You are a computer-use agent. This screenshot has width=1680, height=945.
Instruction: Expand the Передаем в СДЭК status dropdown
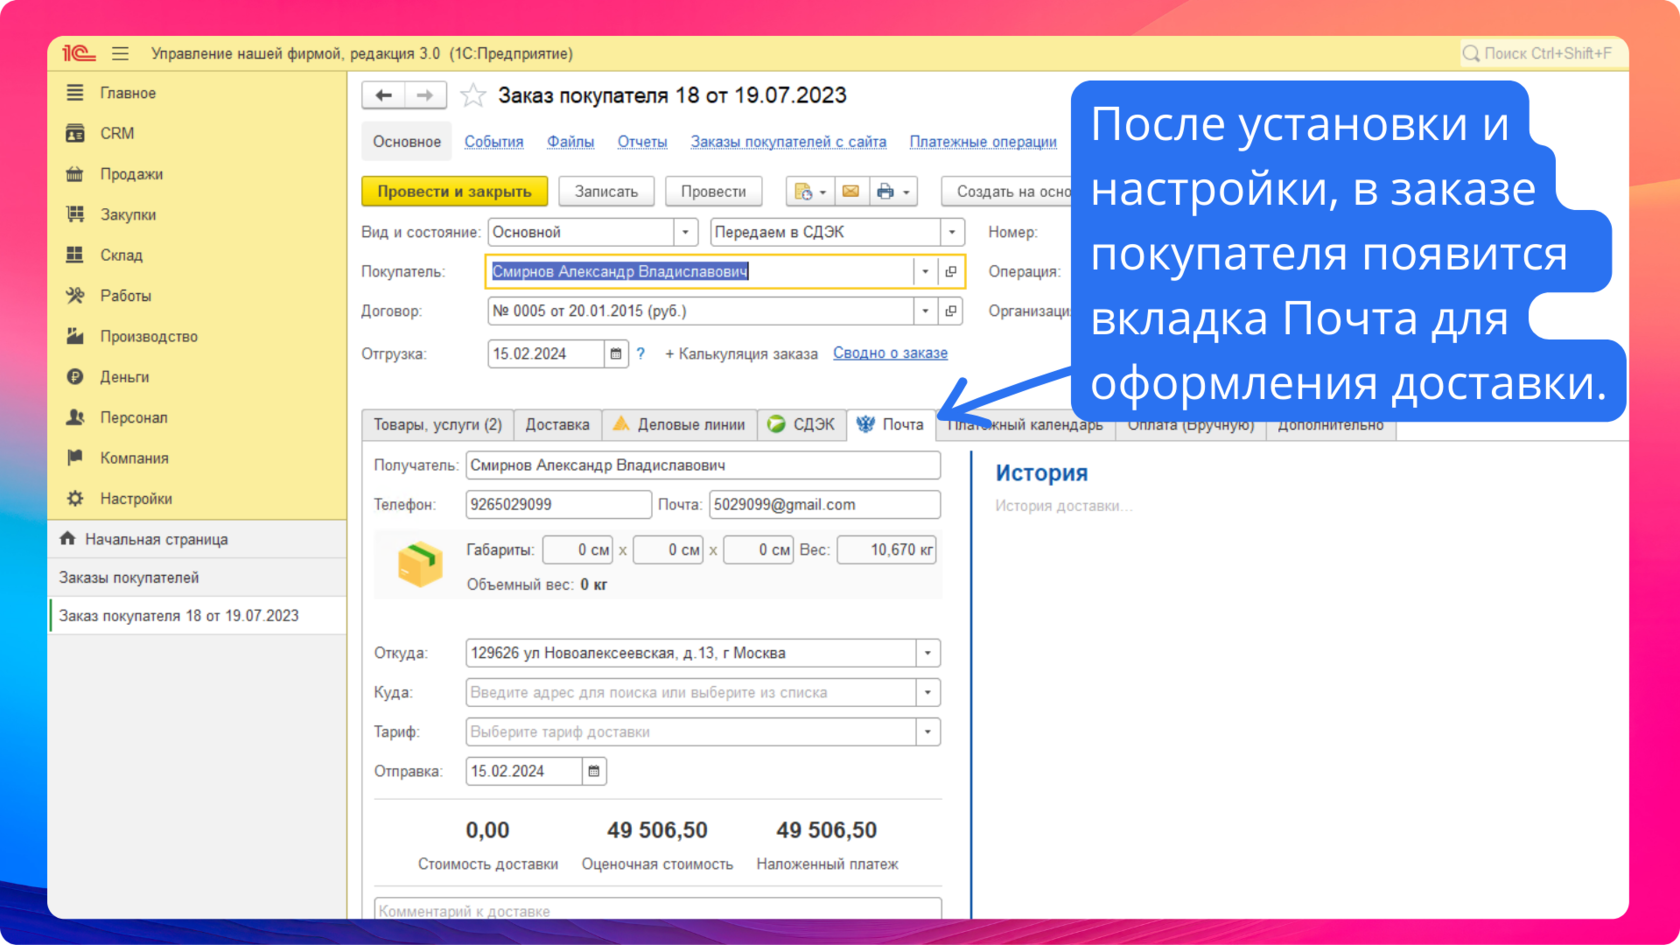pos(952,232)
